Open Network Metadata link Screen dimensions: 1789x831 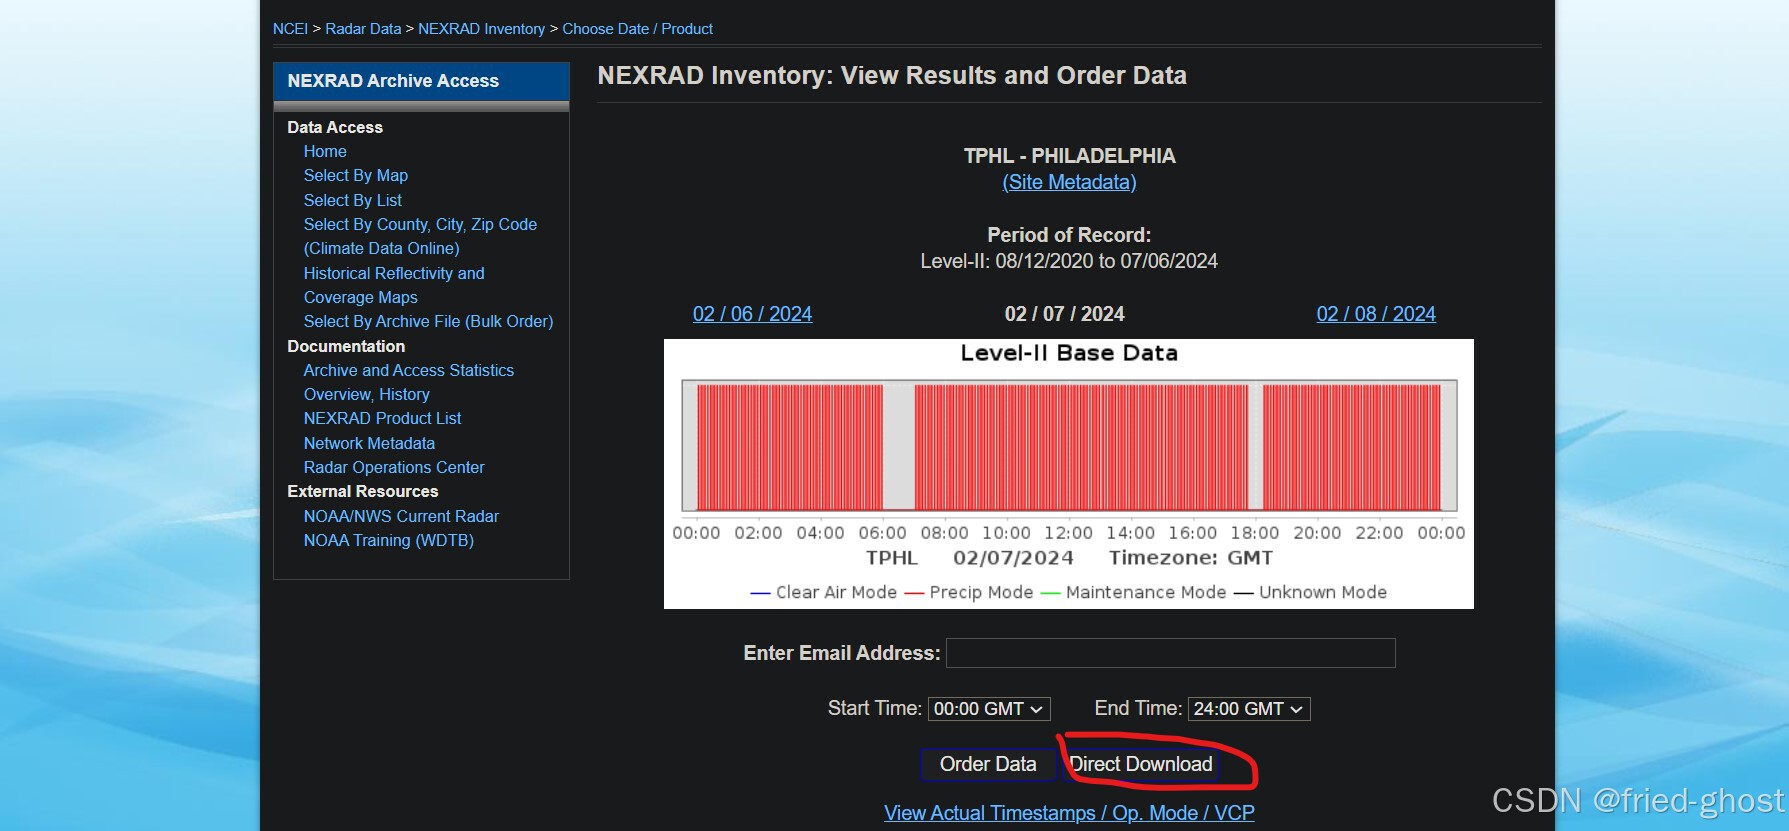pos(369,443)
